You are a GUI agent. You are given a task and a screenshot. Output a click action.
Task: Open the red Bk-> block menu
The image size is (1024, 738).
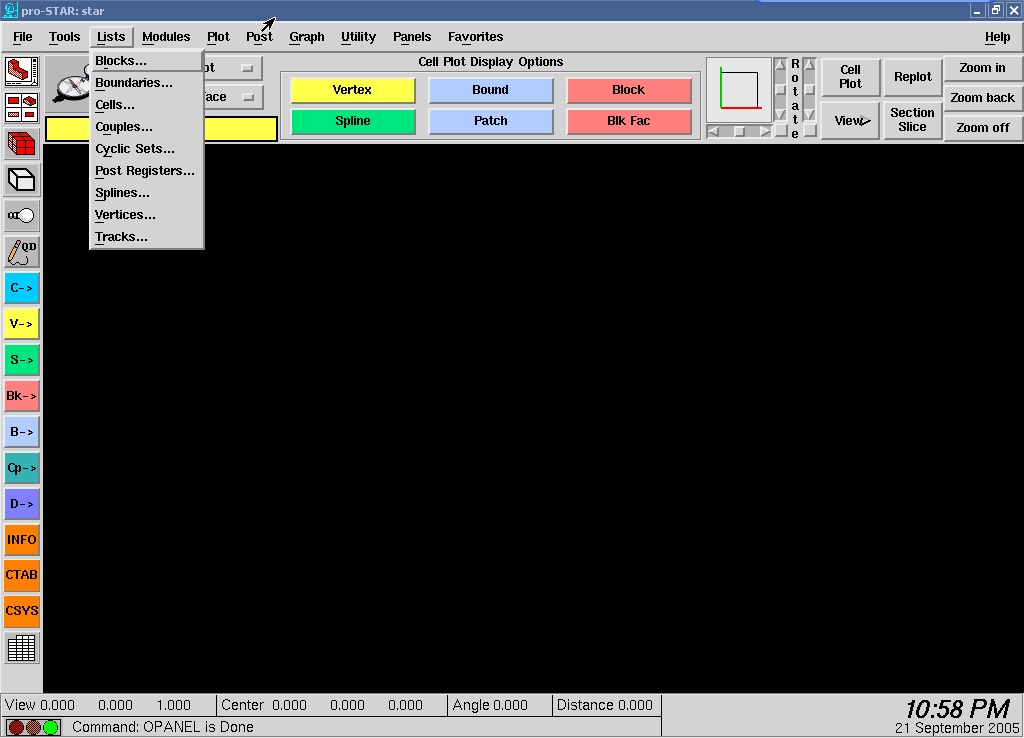pyautogui.click(x=22, y=396)
